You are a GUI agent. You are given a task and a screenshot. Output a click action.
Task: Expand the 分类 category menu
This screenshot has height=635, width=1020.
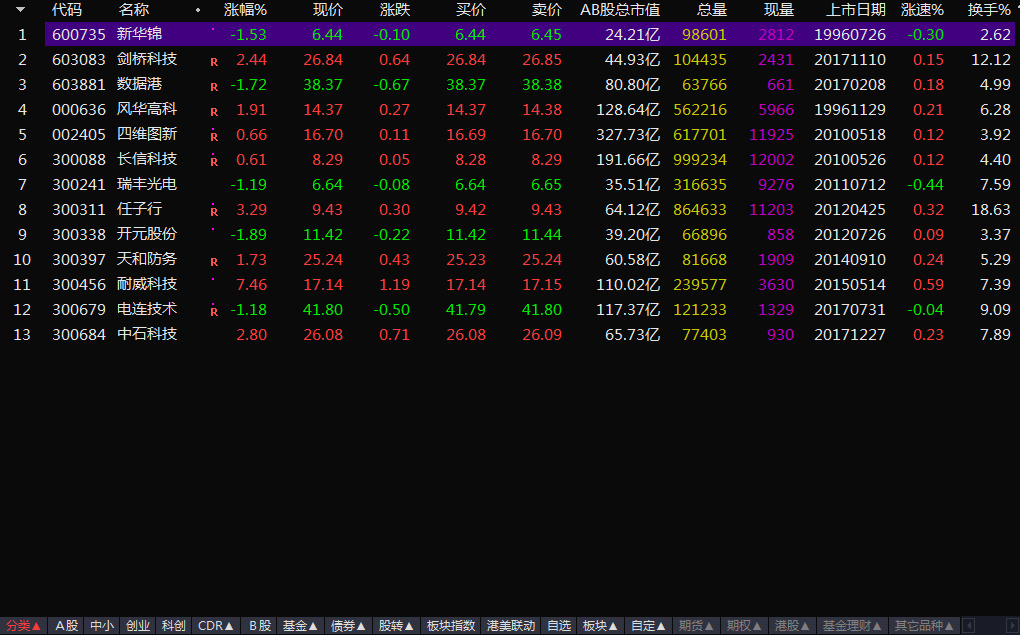[24, 626]
